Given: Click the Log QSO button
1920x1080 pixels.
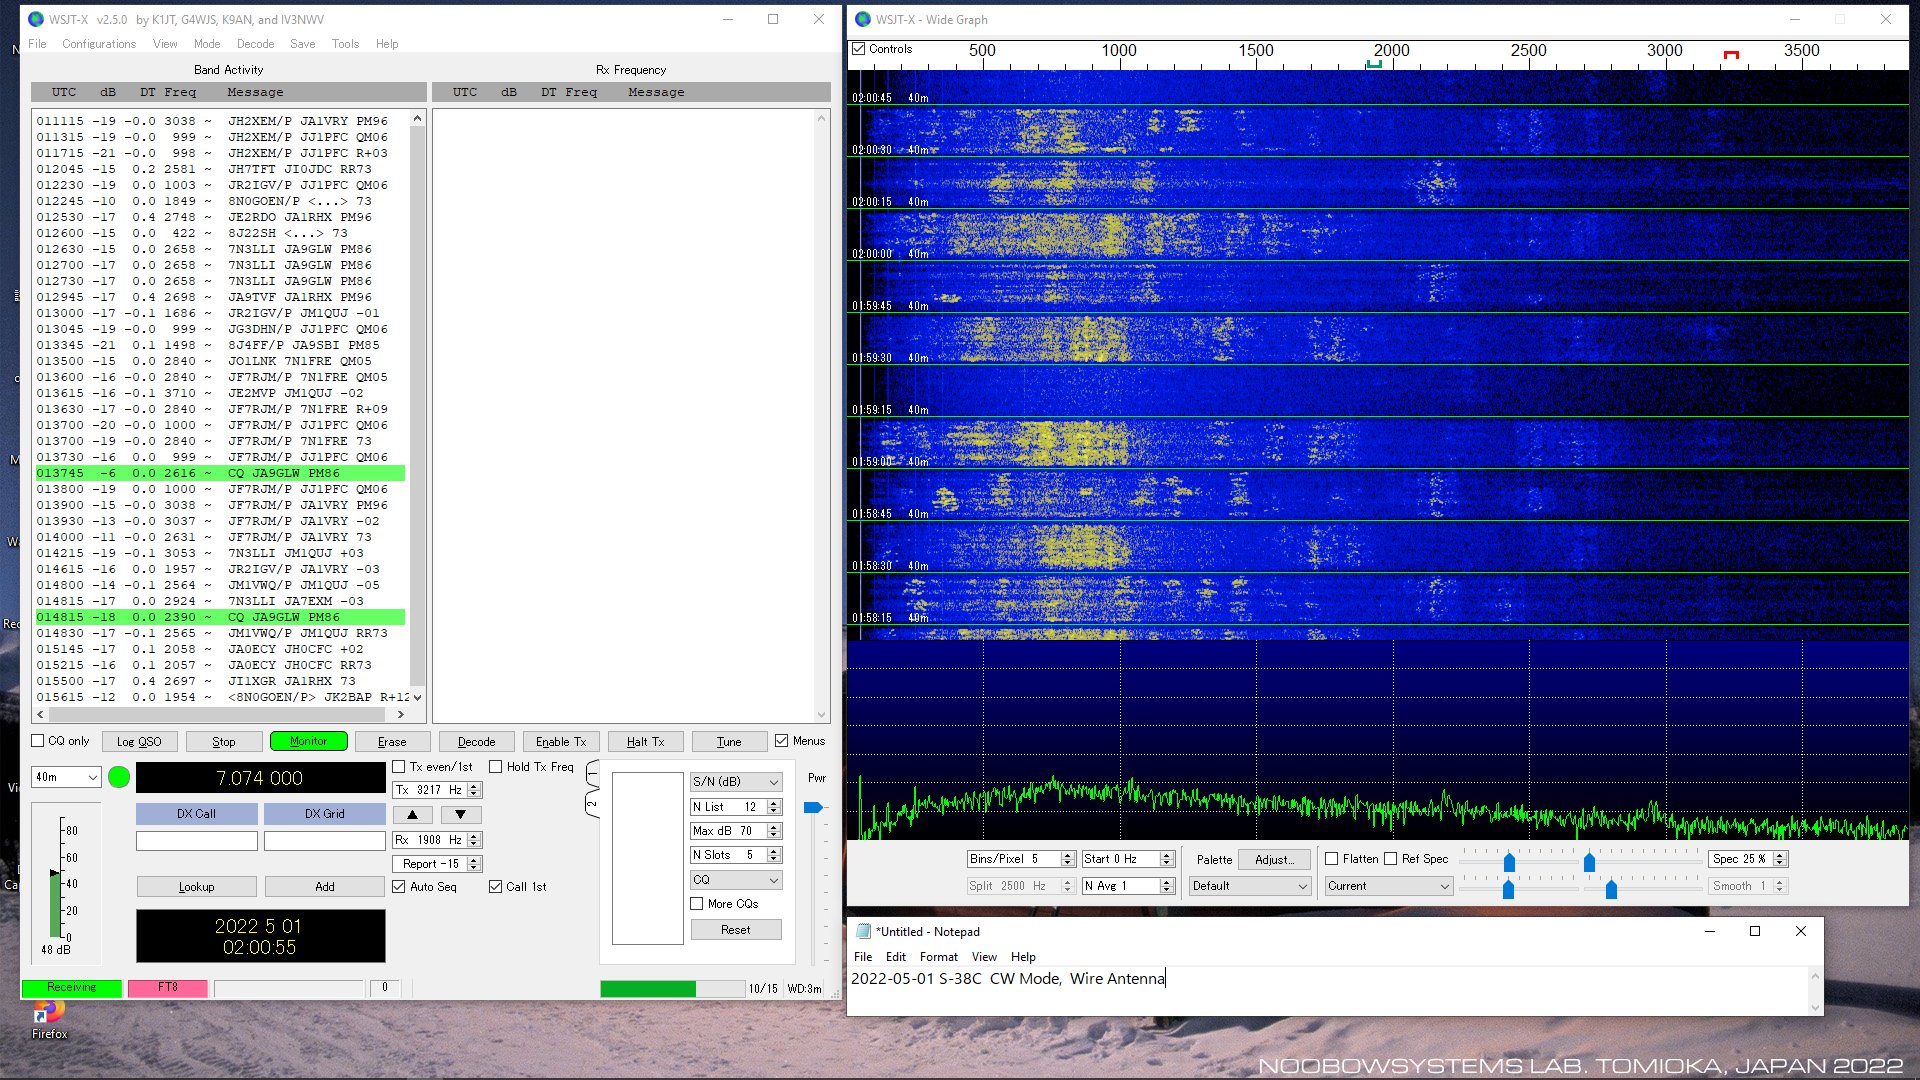Looking at the screenshot, I should point(139,741).
